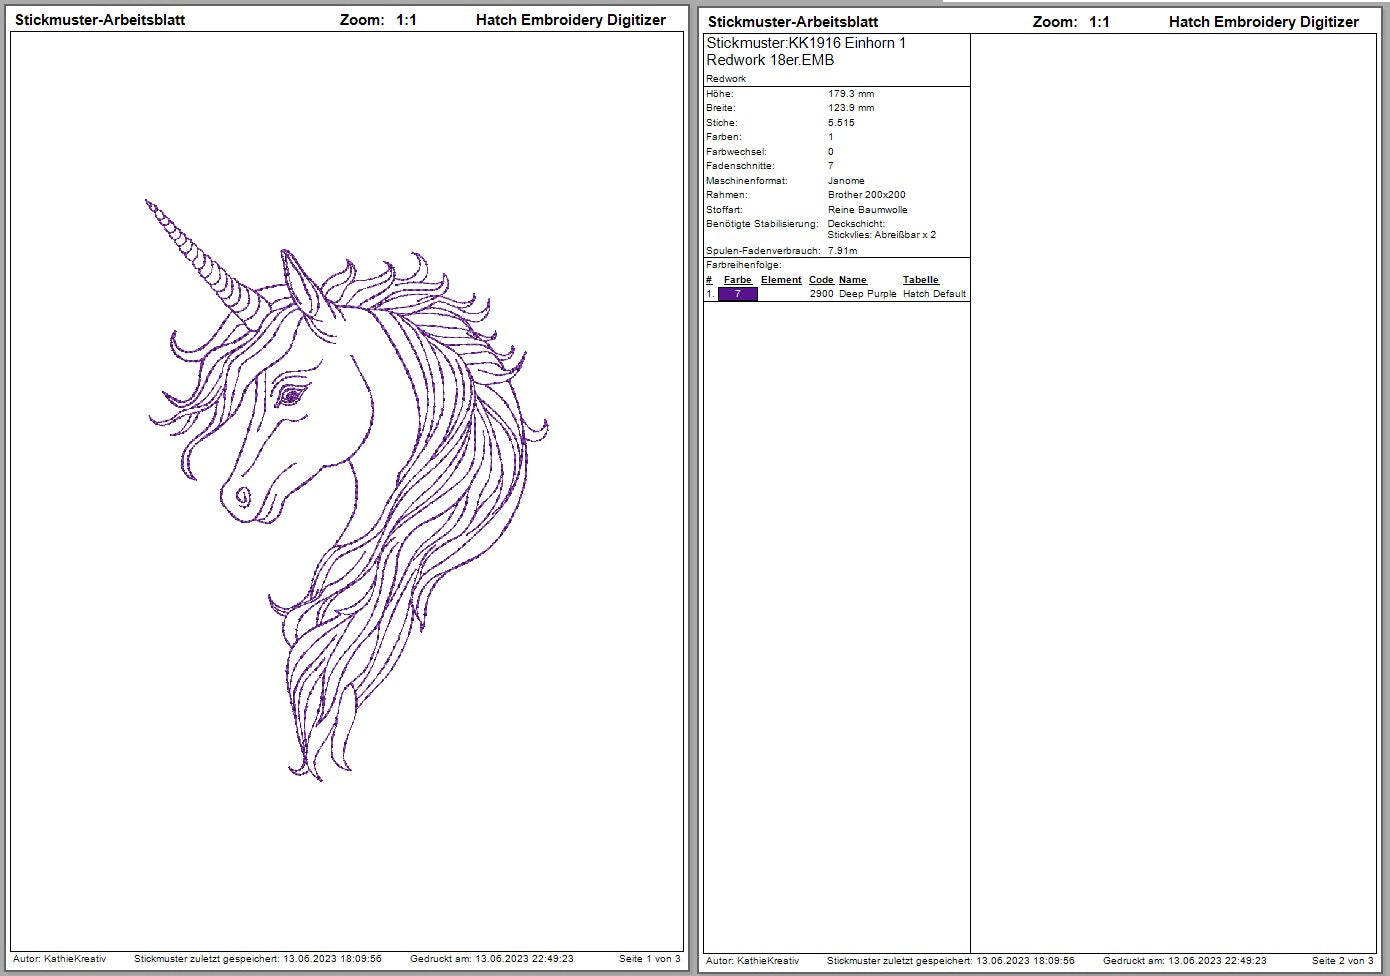
Task: Click the unicorn's eye in the design
Action: (x=291, y=396)
